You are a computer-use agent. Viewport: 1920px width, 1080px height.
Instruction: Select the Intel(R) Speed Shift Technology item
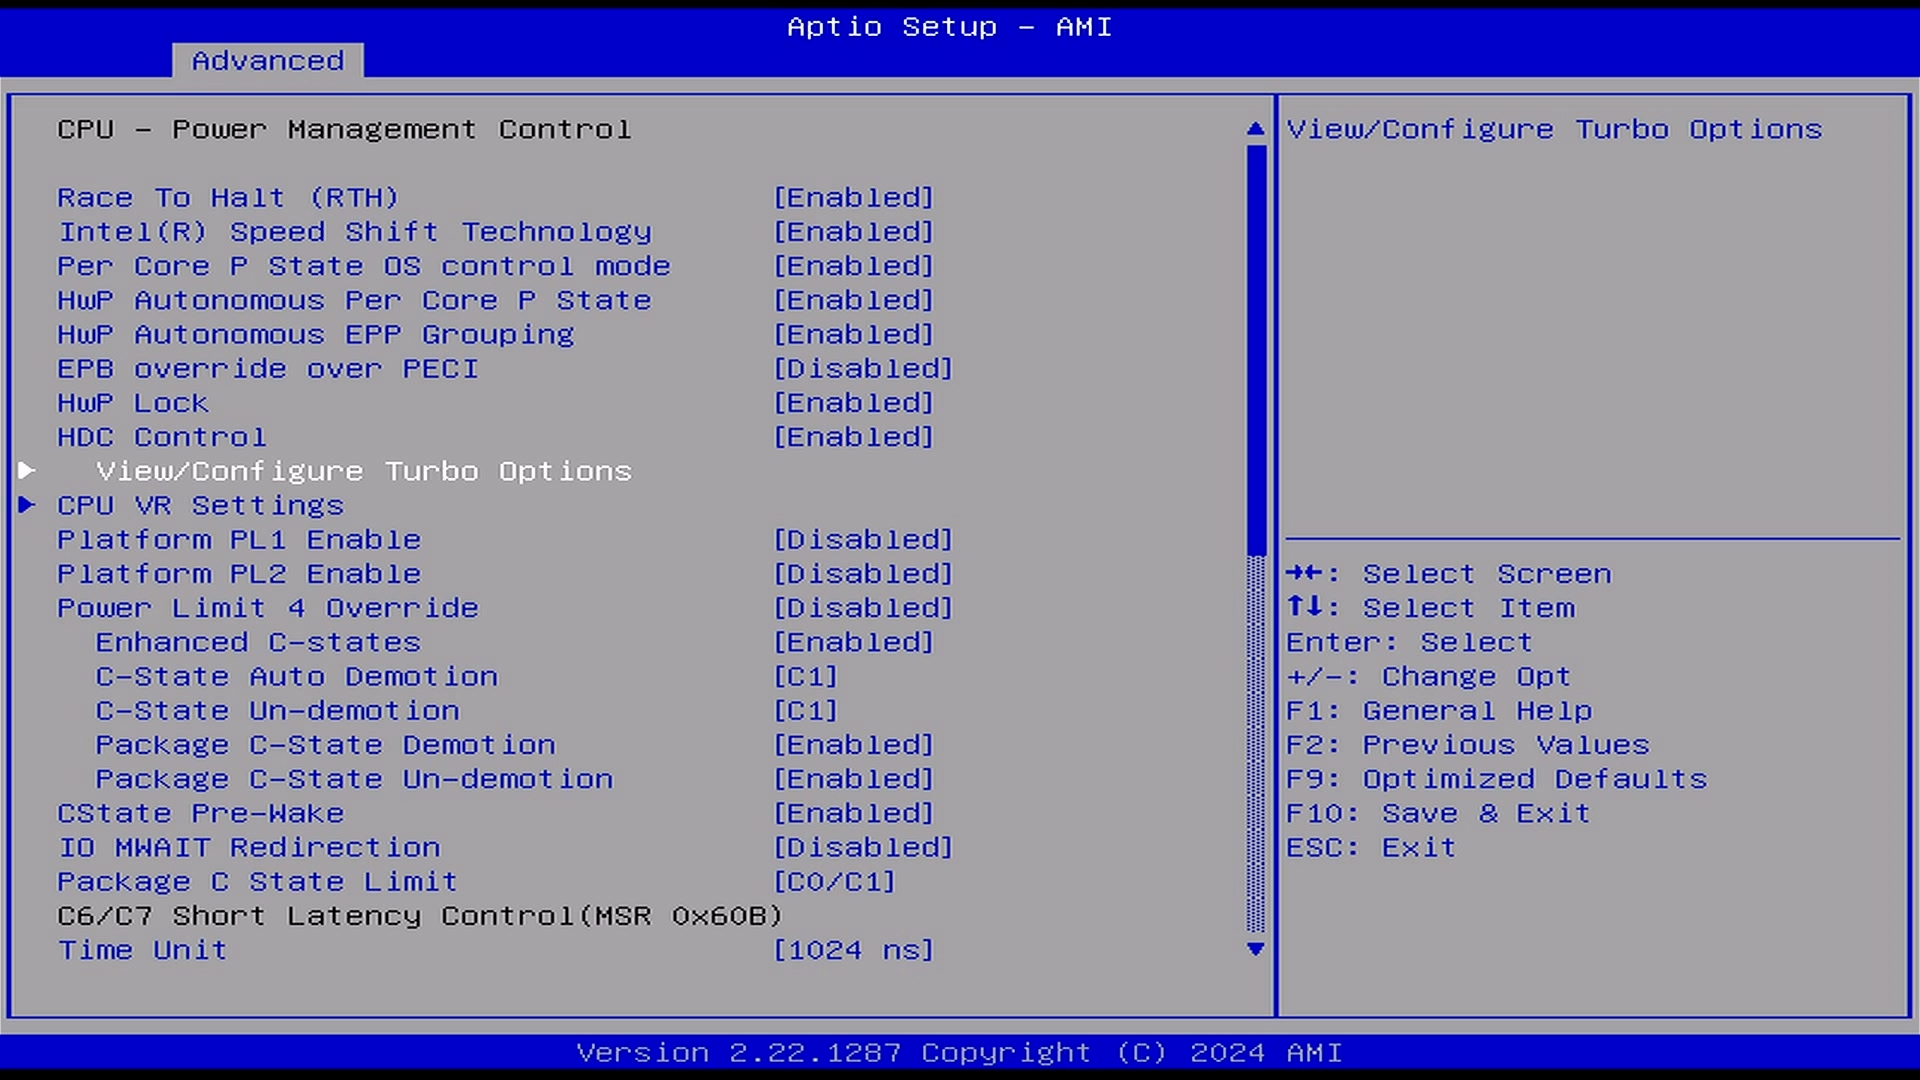pyautogui.click(x=354, y=232)
